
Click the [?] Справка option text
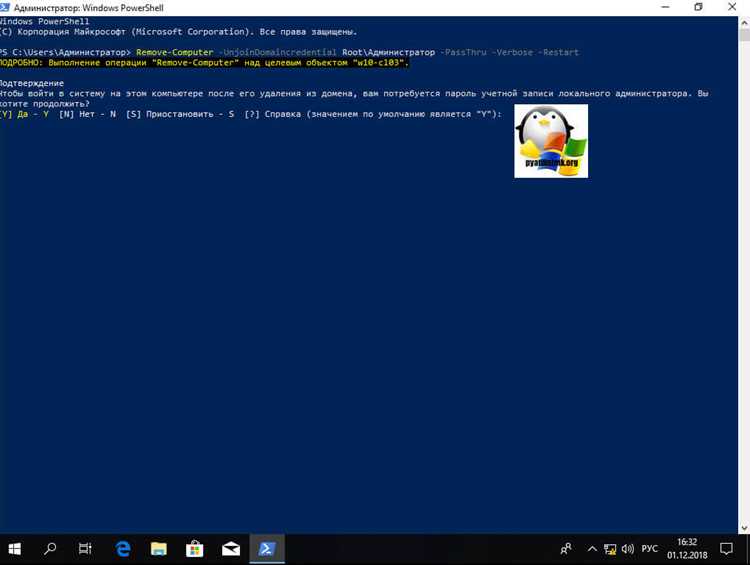coord(273,114)
